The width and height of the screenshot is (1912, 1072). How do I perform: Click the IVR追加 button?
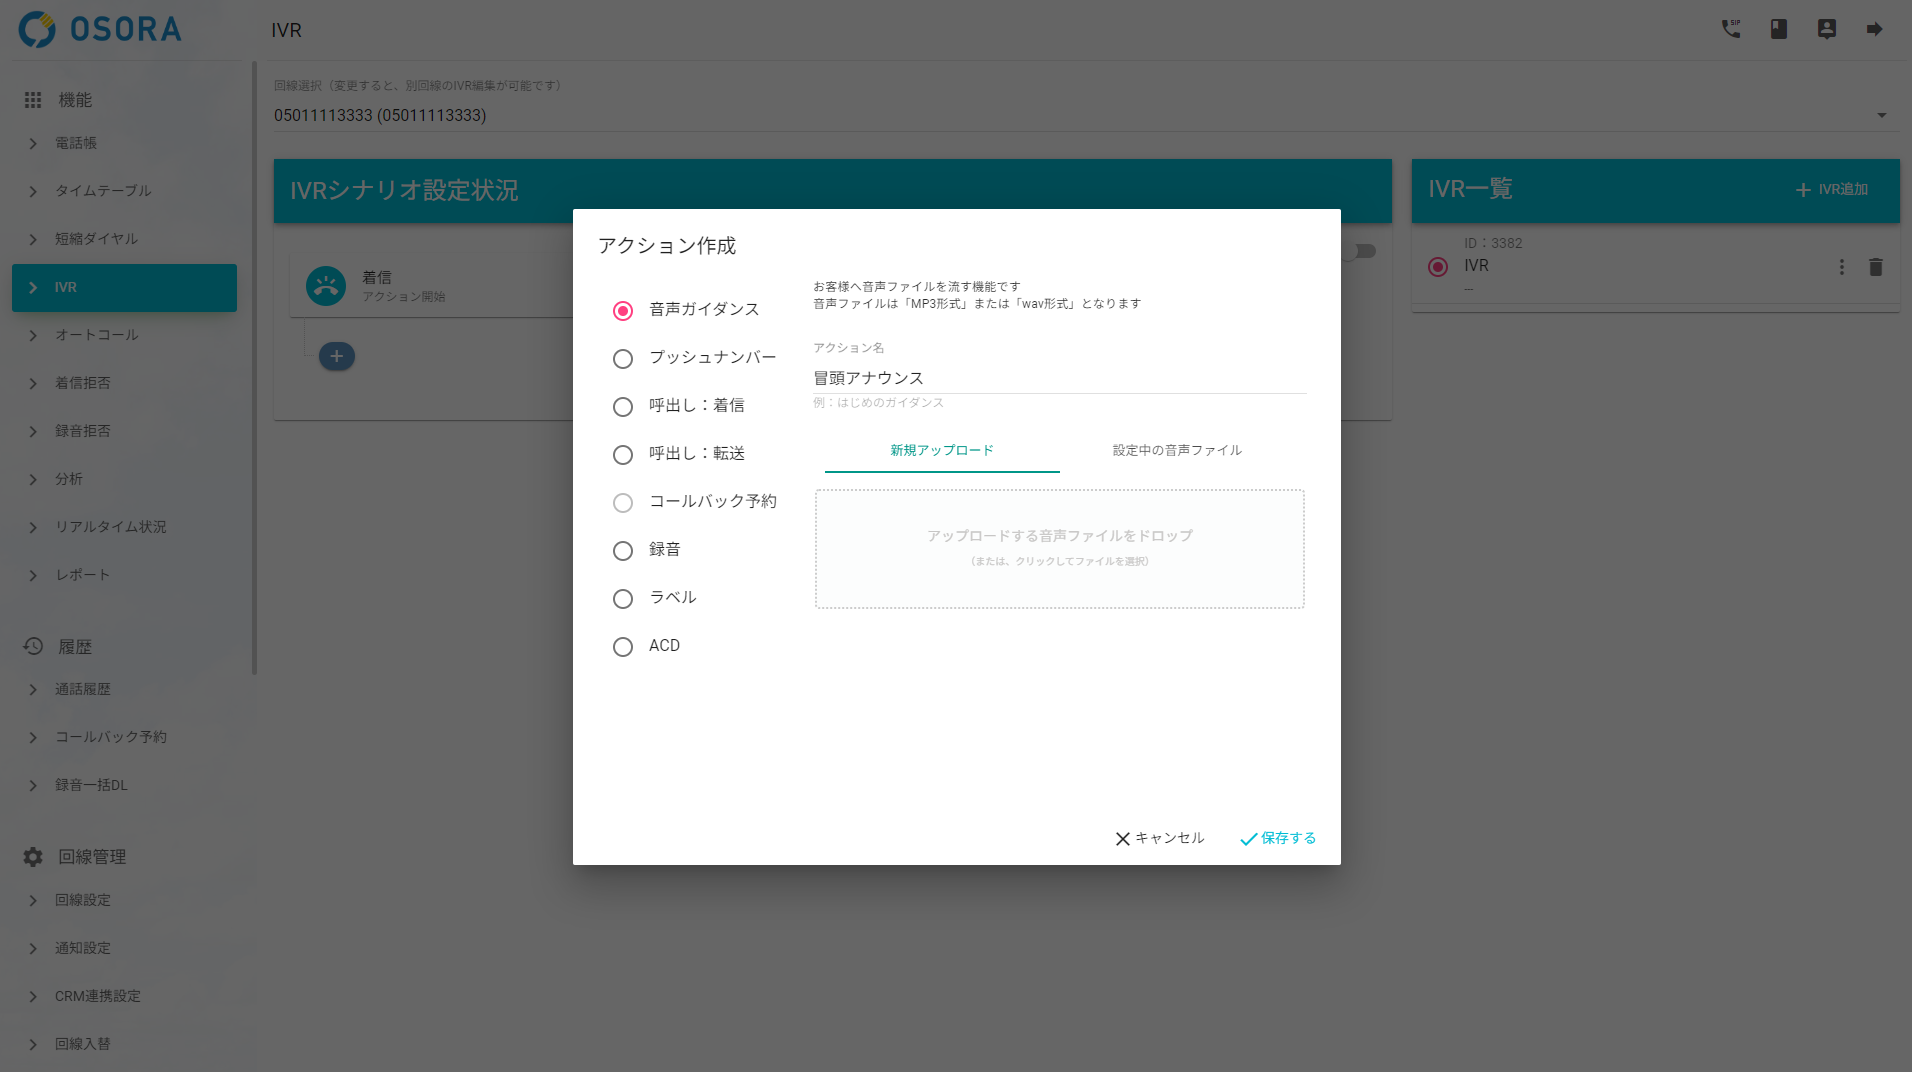(x=1832, y=190)
